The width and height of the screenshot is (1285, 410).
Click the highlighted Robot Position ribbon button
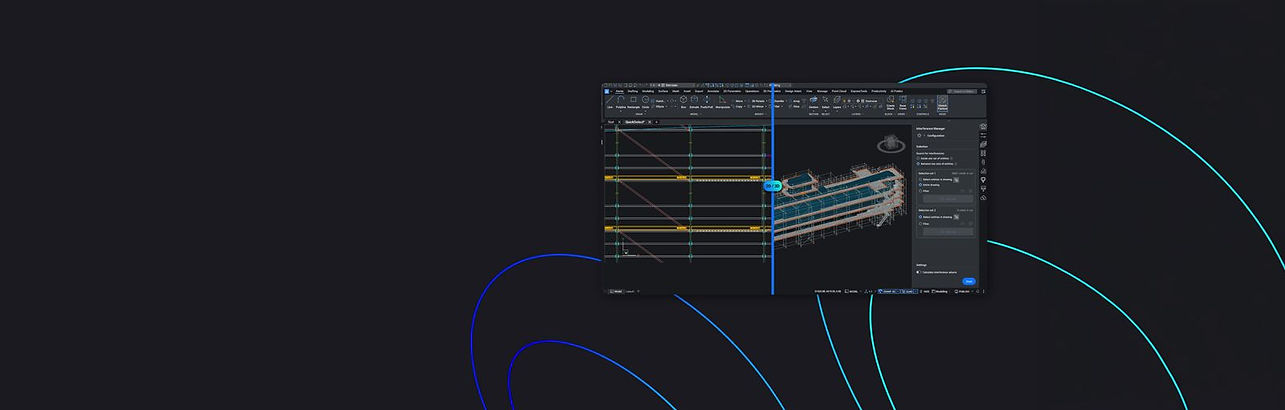coord(942,103)
